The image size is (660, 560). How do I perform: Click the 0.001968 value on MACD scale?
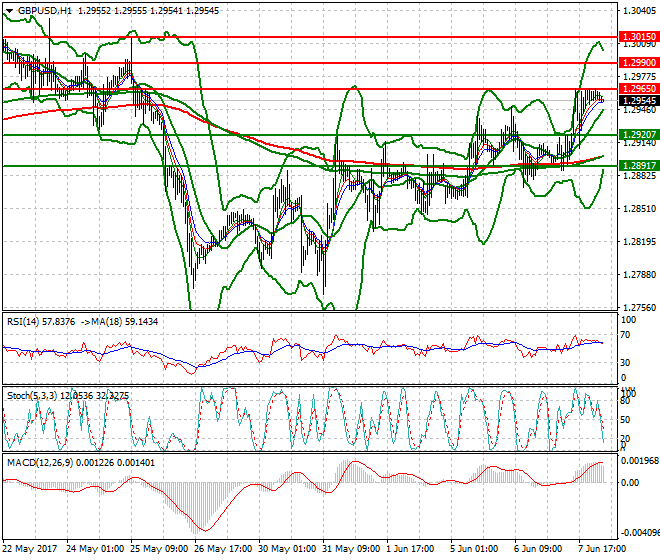click(x=638, y=460)
